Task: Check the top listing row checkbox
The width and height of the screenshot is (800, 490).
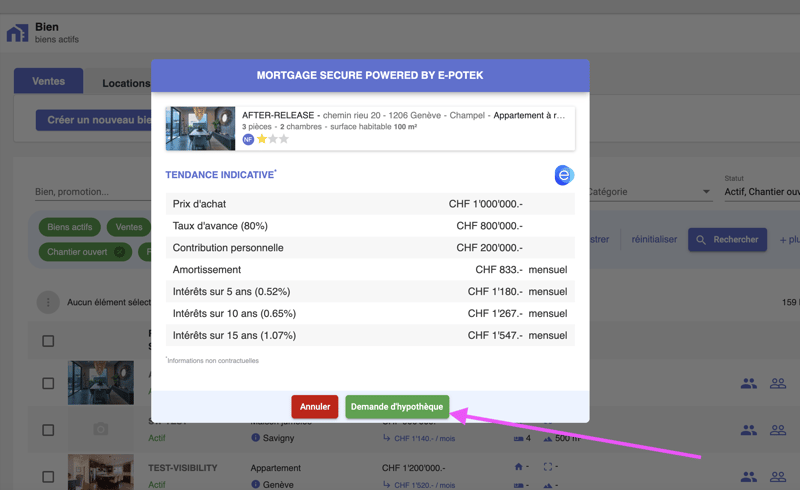Action: click(48, 383)
